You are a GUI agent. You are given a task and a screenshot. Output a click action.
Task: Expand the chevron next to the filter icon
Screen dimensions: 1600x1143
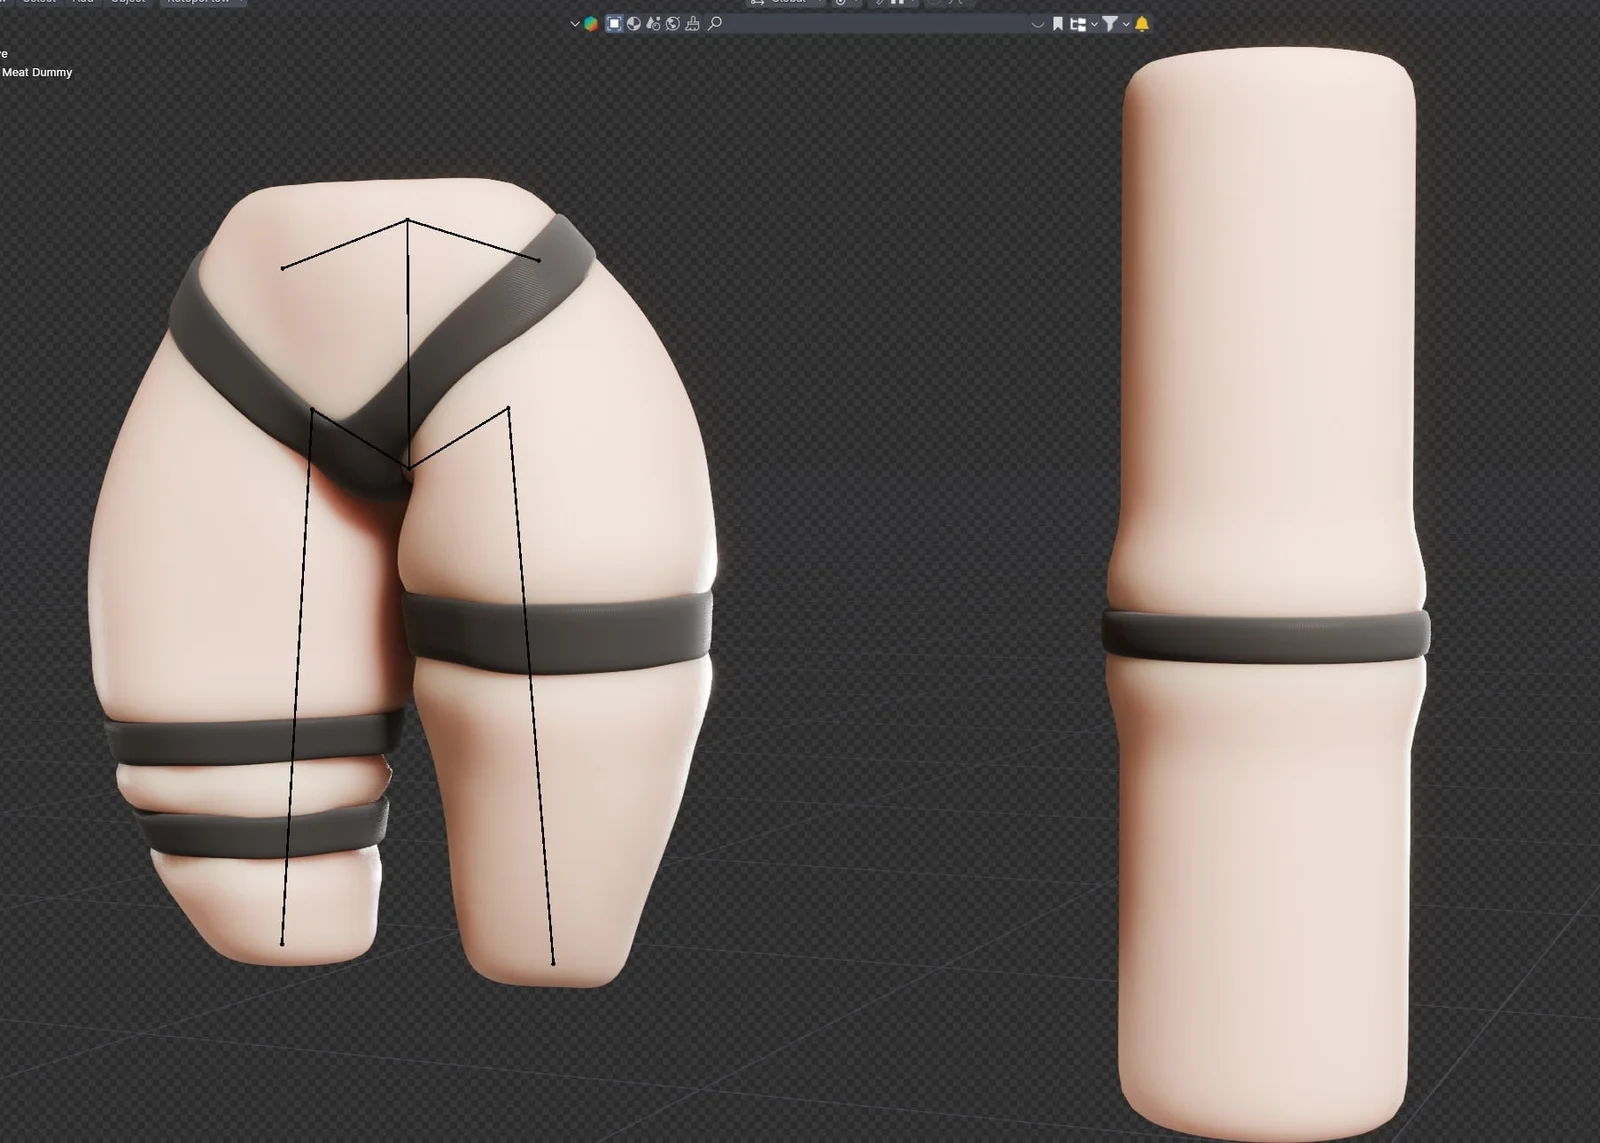point(1124,25)
